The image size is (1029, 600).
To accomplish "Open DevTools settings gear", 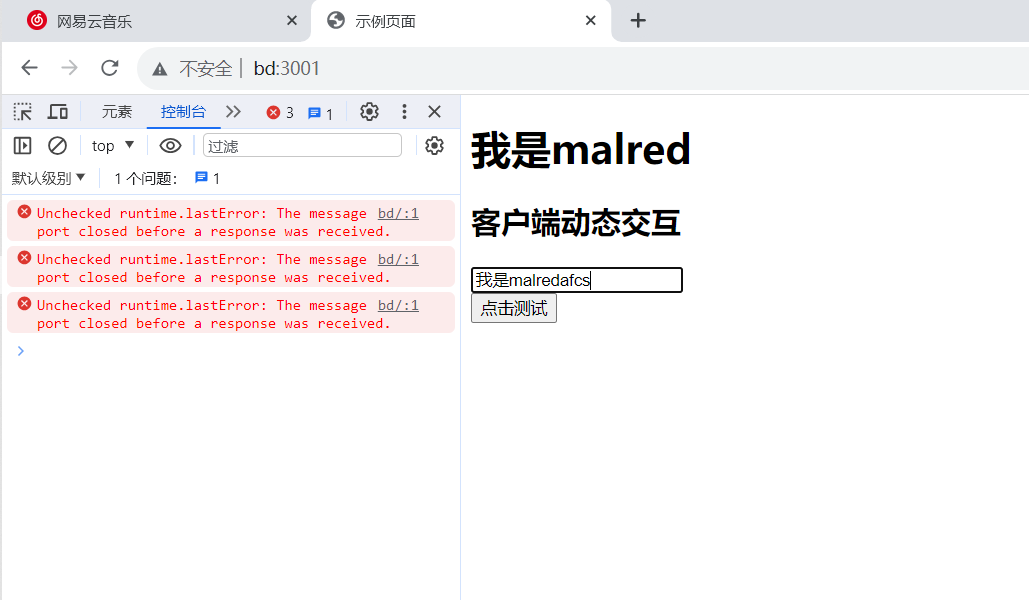I will tap(369, 112).
